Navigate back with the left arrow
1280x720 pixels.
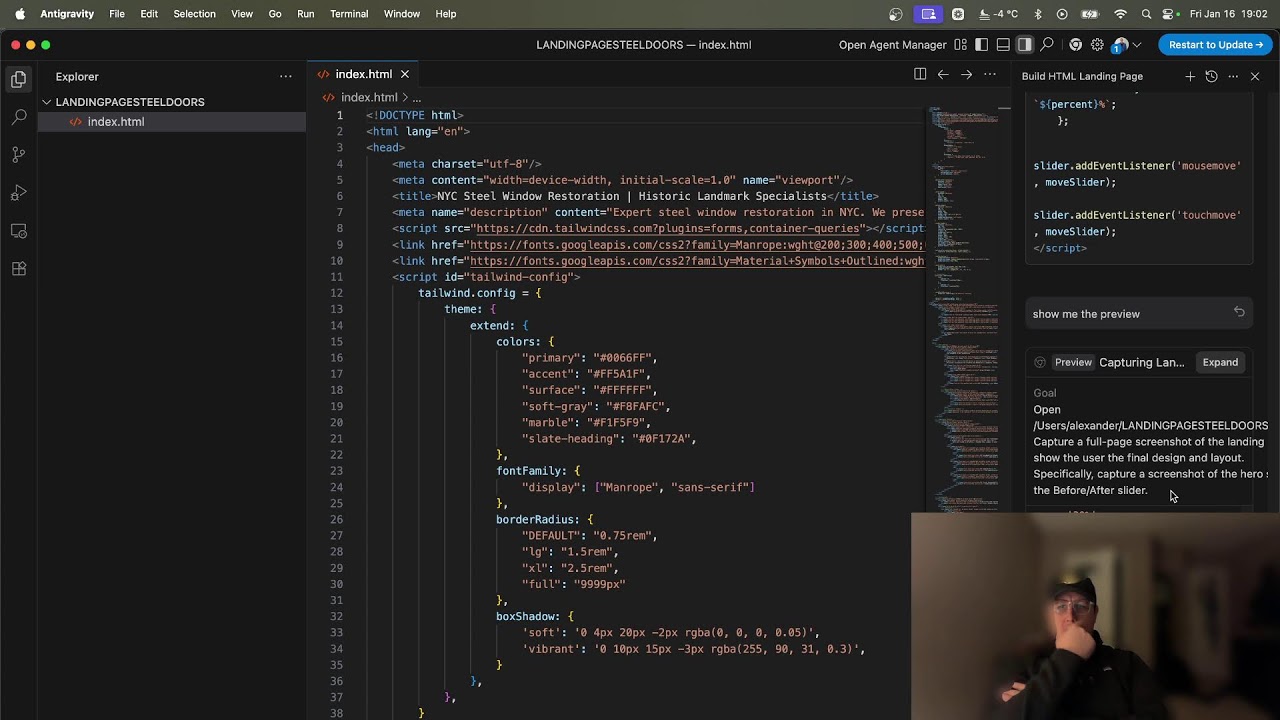[x=943, y=74]
